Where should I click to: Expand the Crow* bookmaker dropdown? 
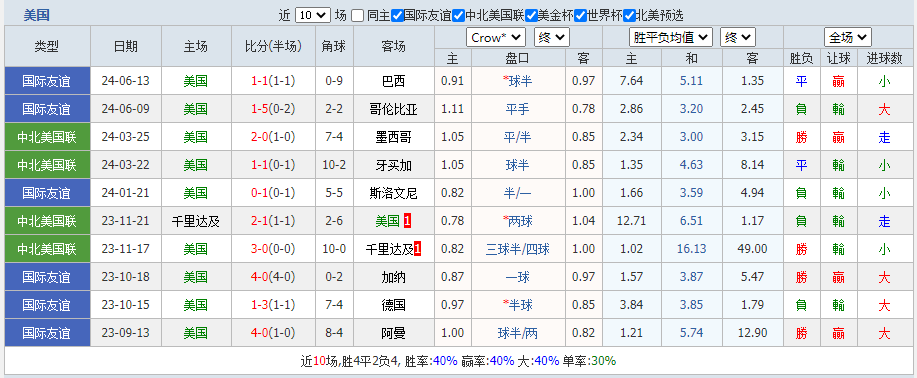pos(496,37)
